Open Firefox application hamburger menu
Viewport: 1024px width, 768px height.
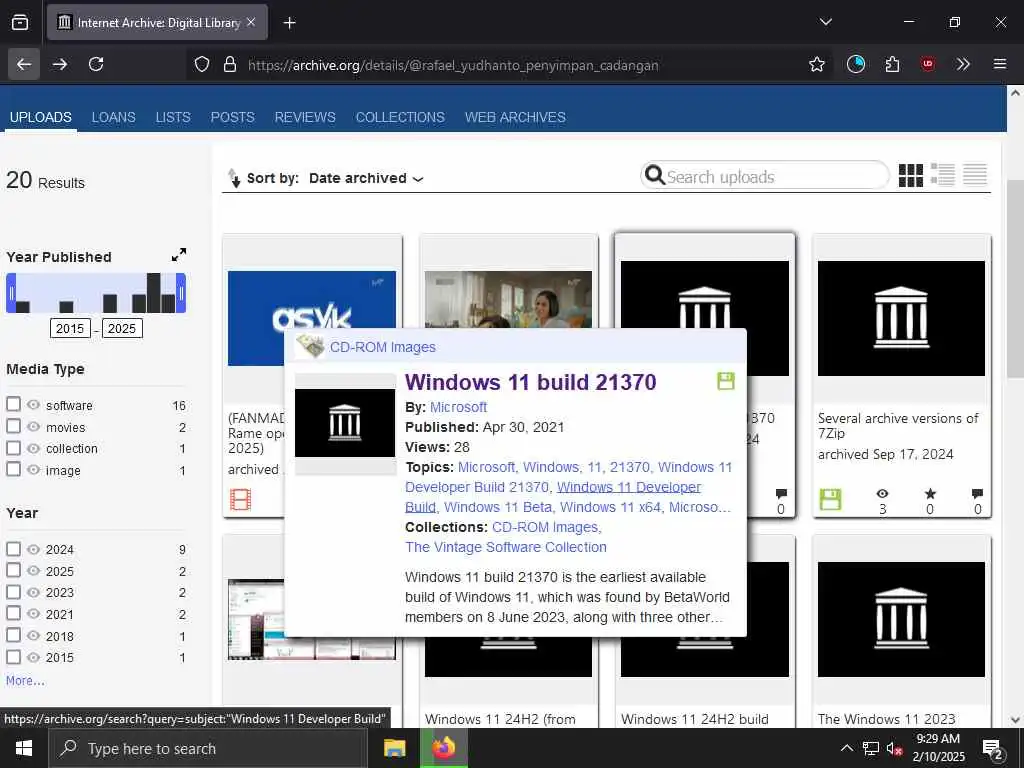point(999,64)
